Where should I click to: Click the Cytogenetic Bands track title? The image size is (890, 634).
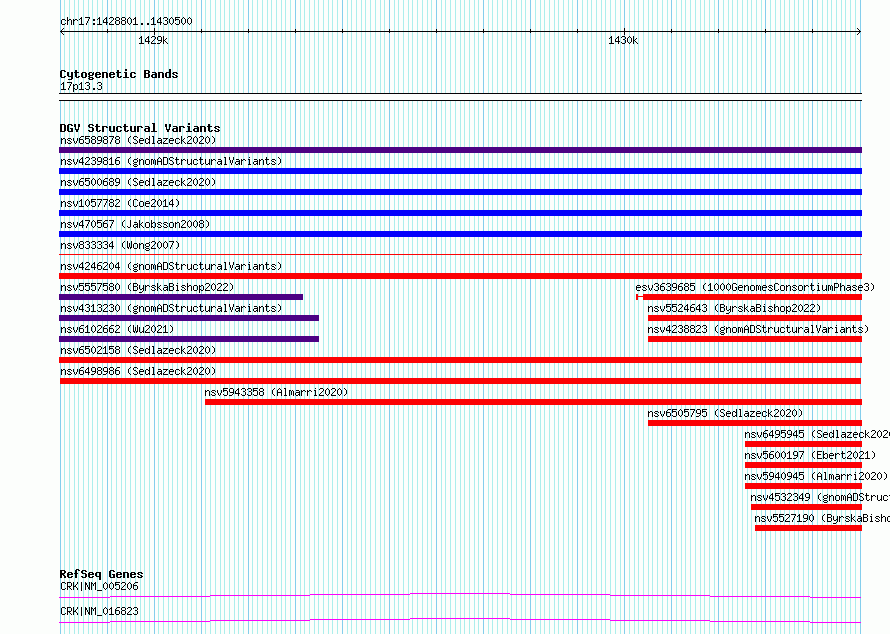[119, 74]
